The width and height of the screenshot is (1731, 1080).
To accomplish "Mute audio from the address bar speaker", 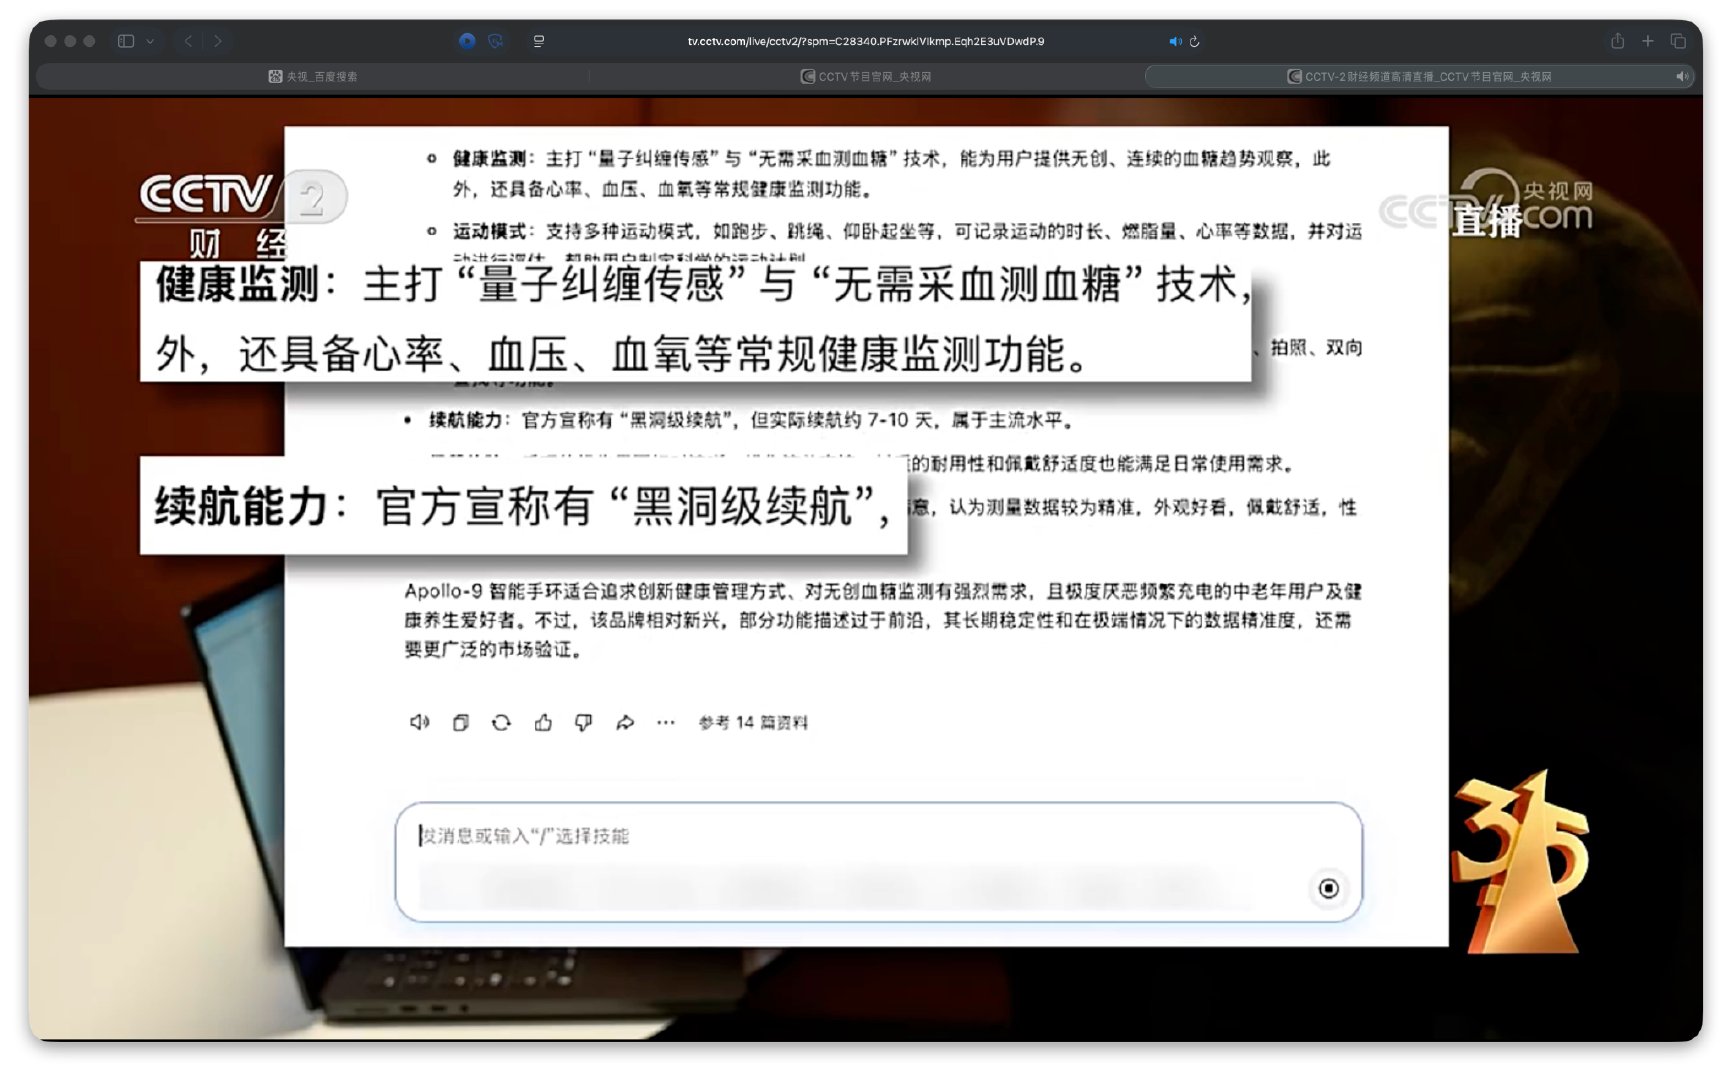I will click(1175, 41).
